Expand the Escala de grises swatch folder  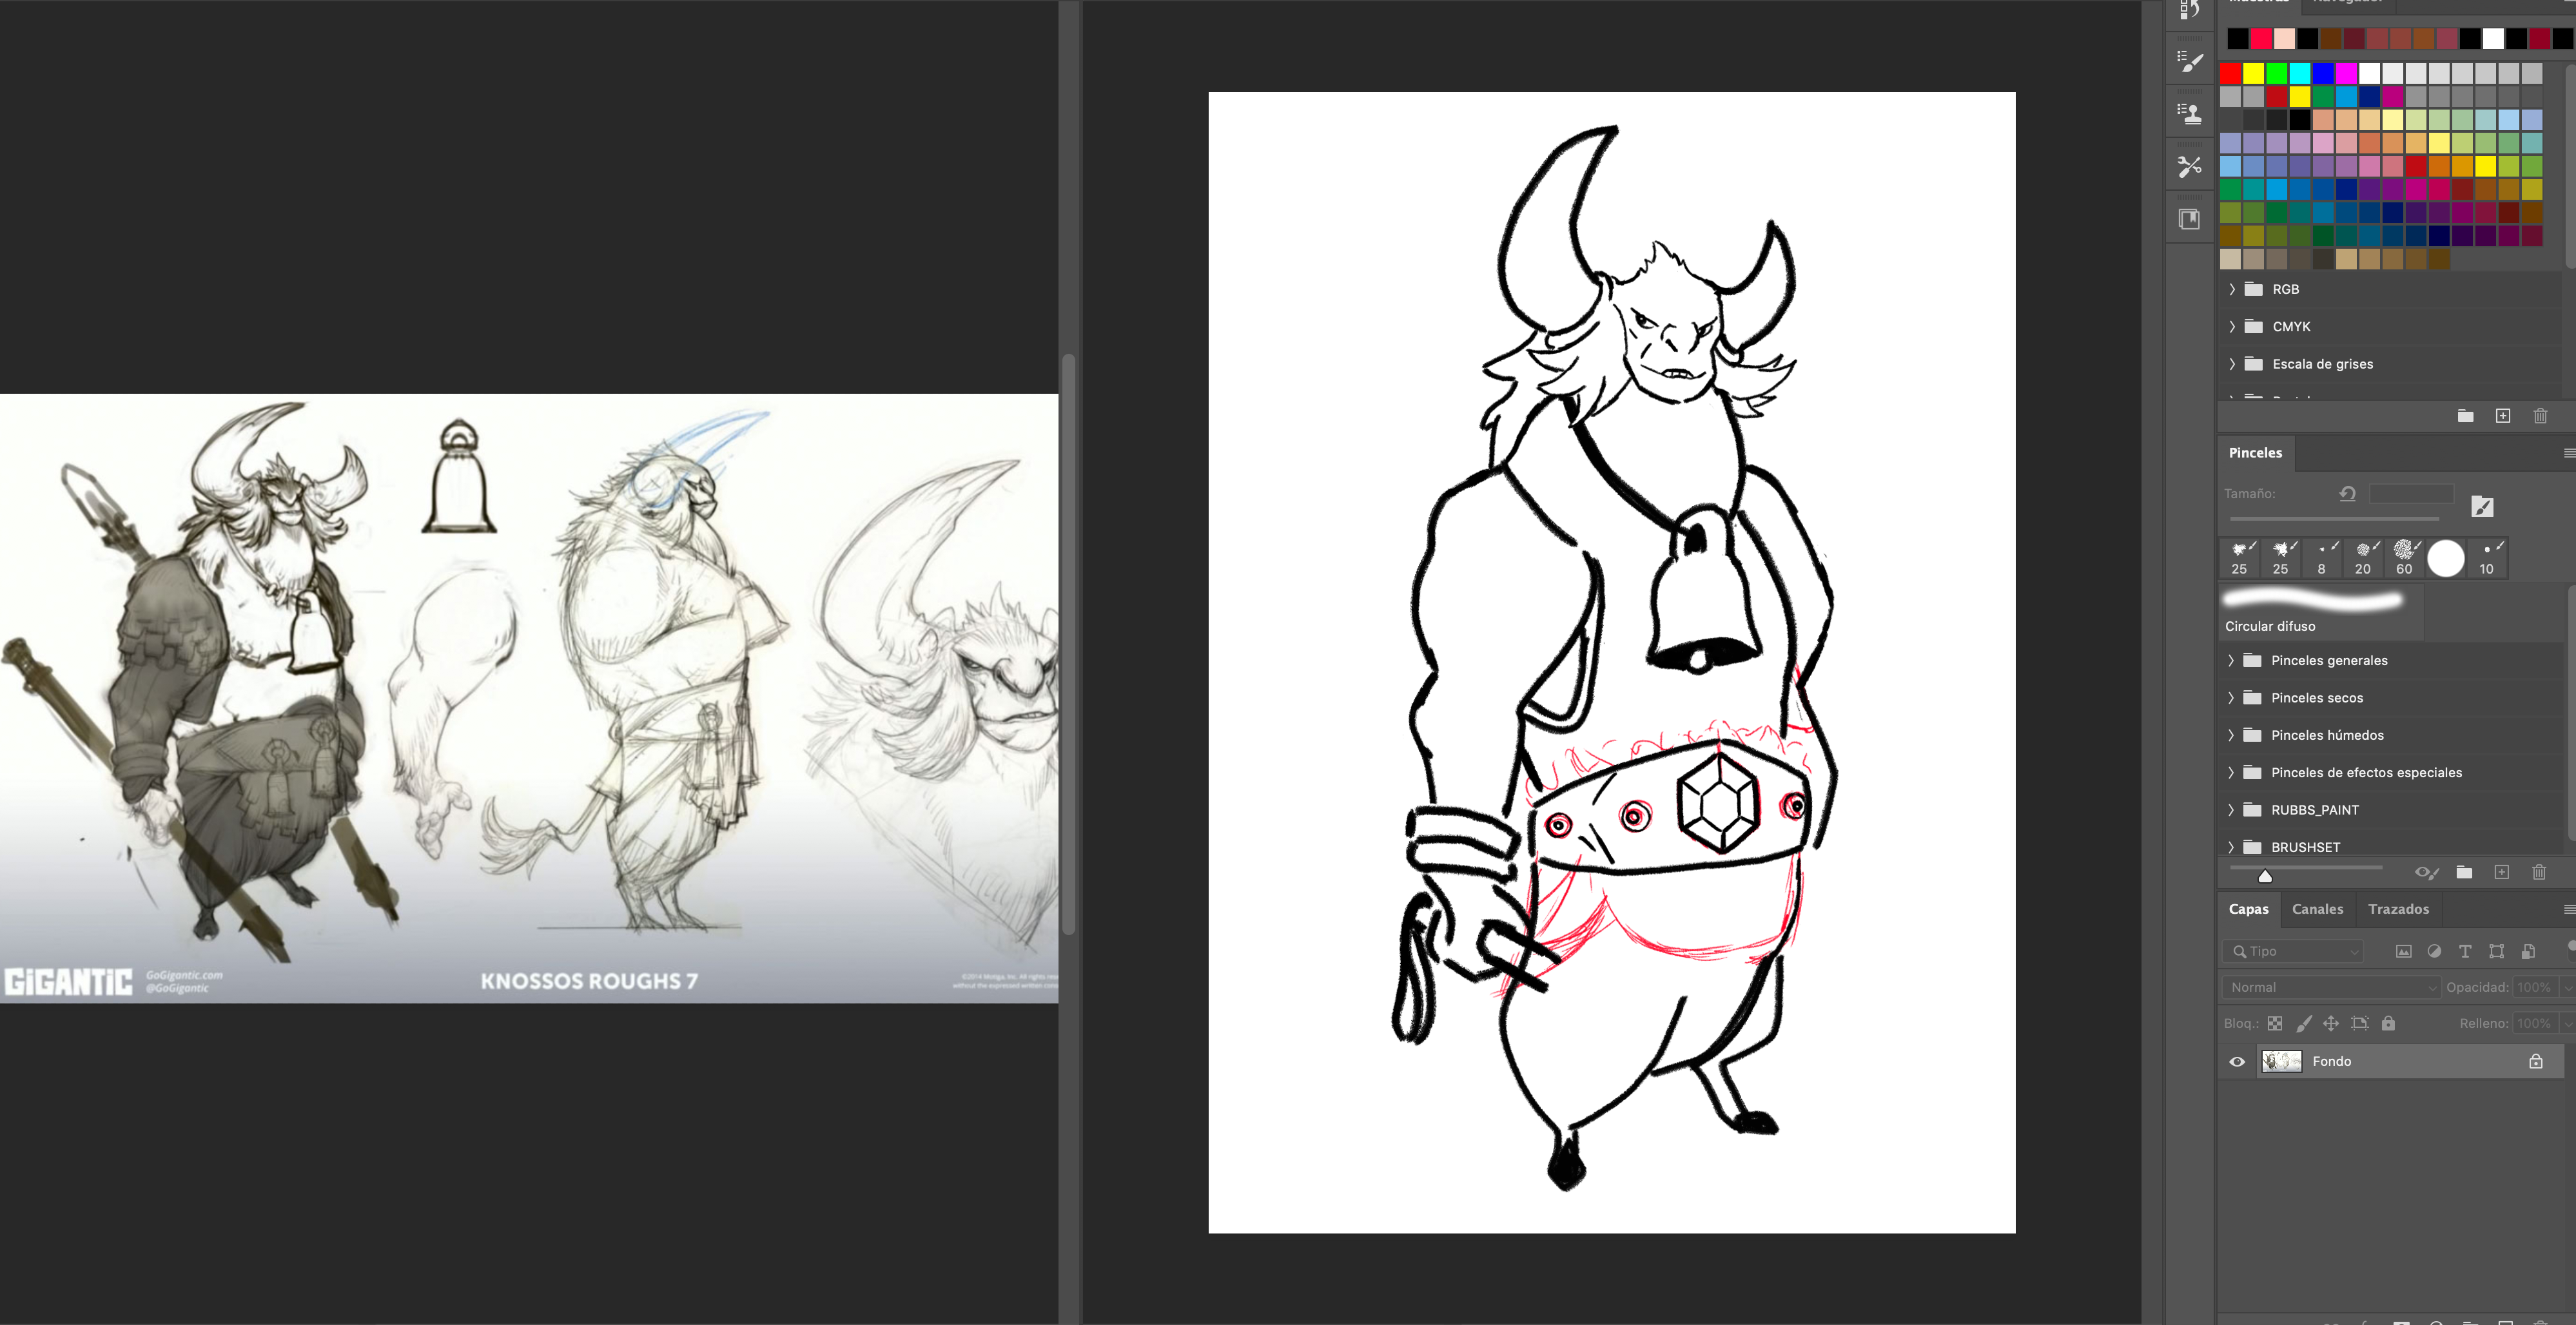tap(2231, 364)
